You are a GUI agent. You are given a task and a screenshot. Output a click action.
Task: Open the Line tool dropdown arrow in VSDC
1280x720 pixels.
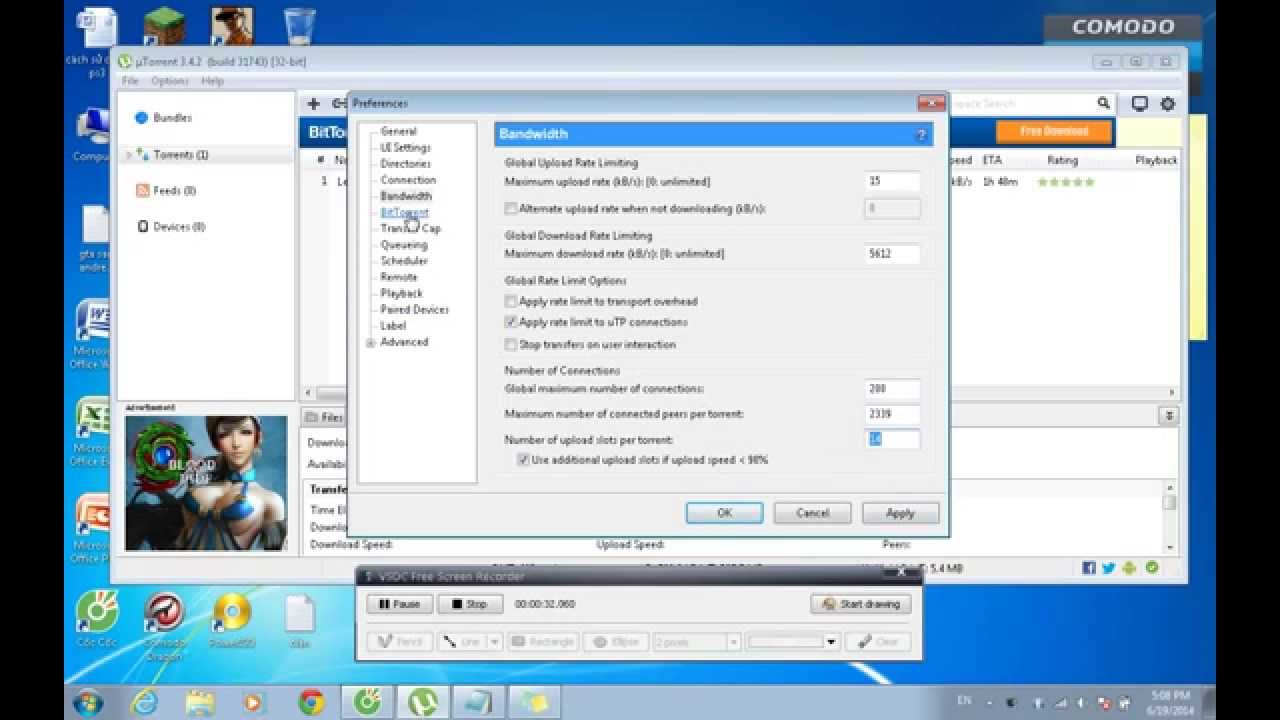(x=494, y=642)
